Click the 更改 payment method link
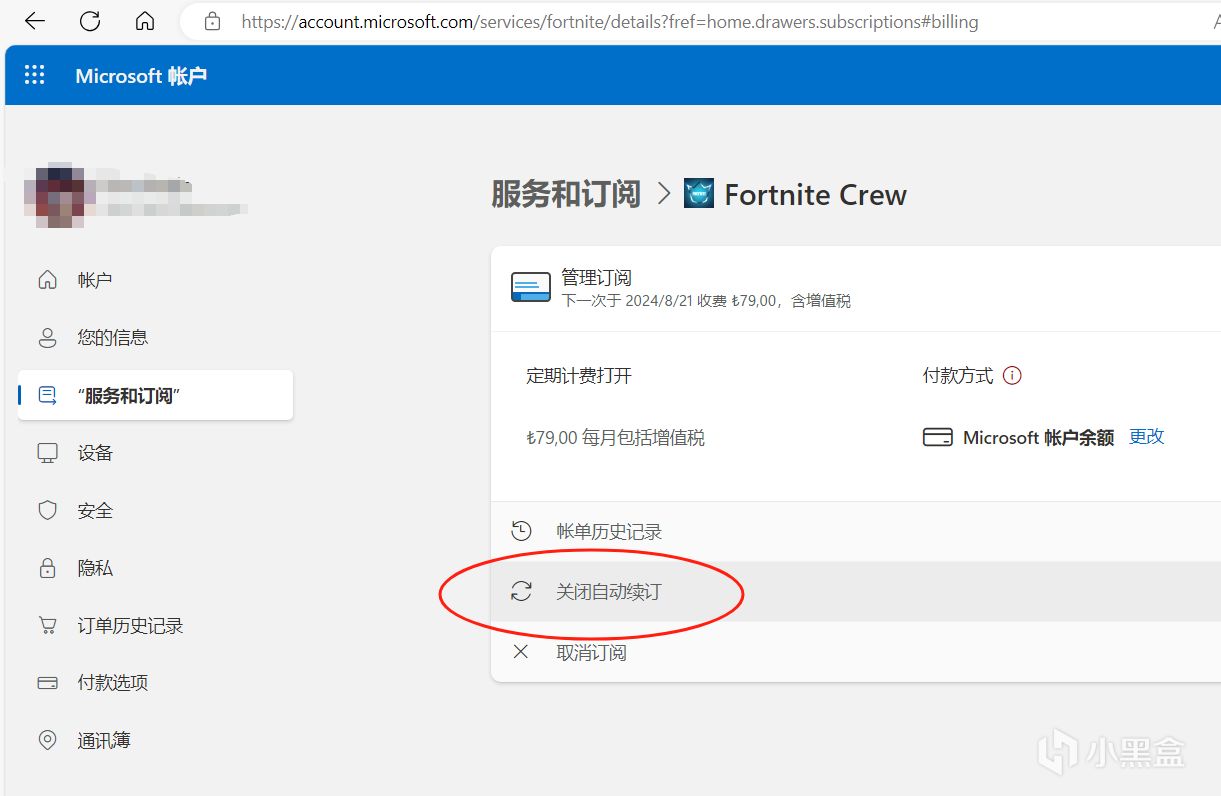 tap(1146, 436)
